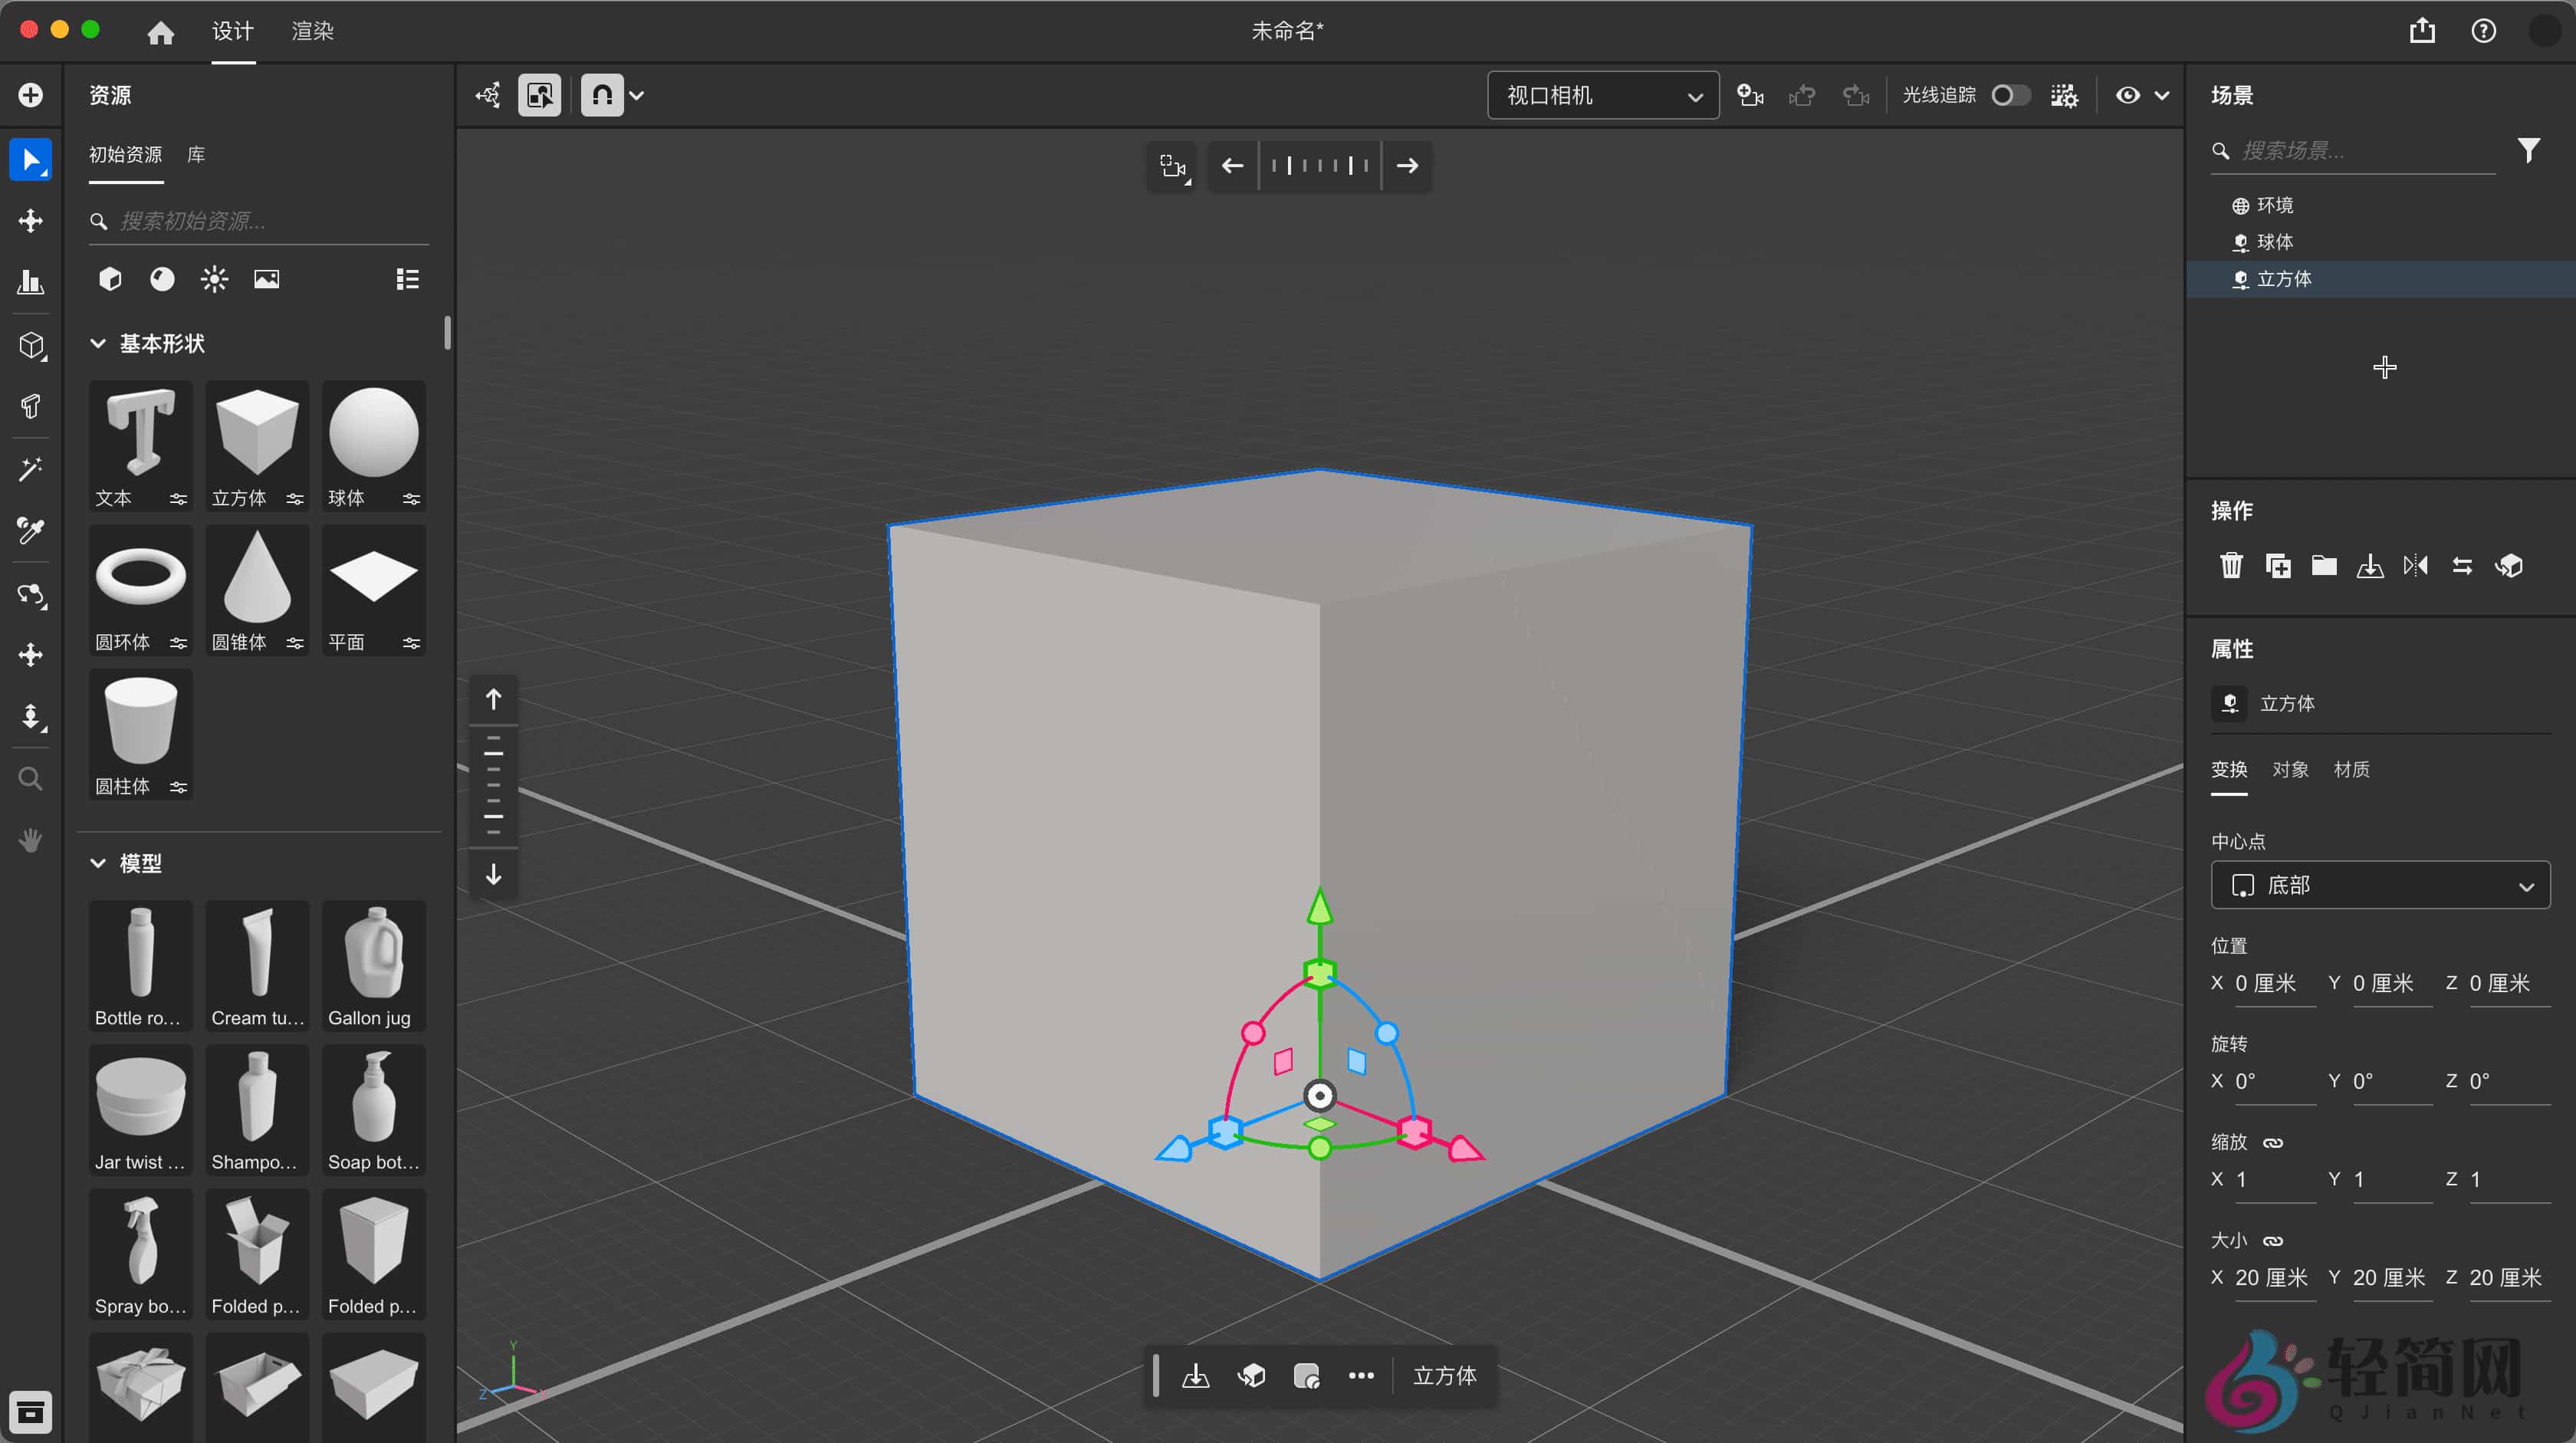Image resolution: width=2576 pixels, height=1443 pixels.
Task: Open render settings next to 光线追踪
Action: point(2063,95)
